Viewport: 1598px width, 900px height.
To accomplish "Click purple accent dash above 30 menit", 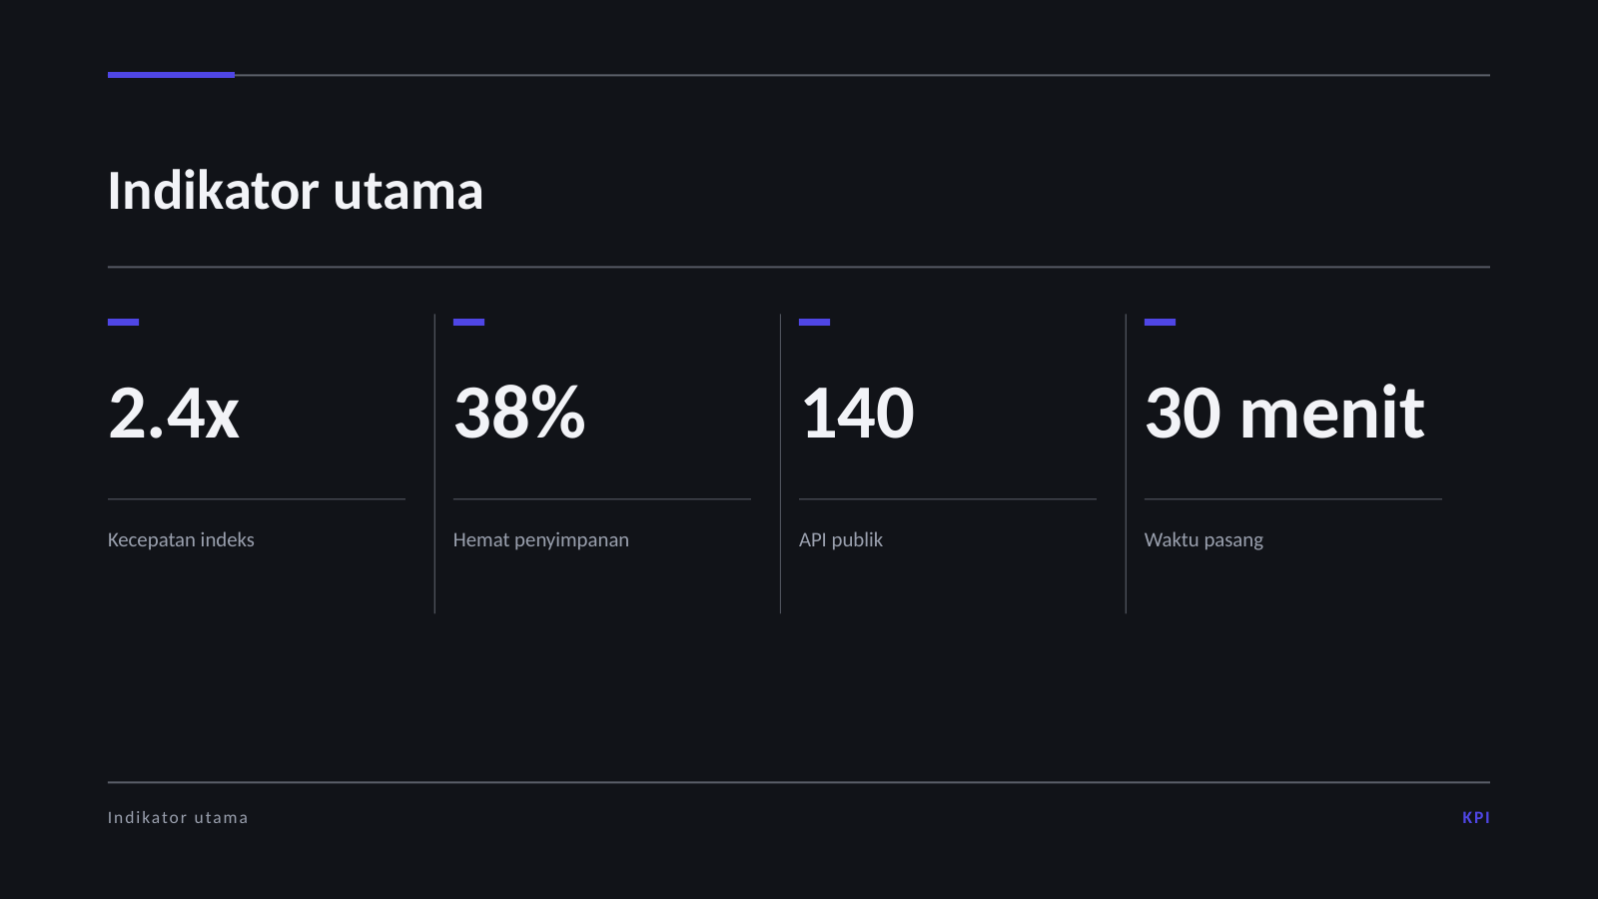I will tap(1160, 322).
